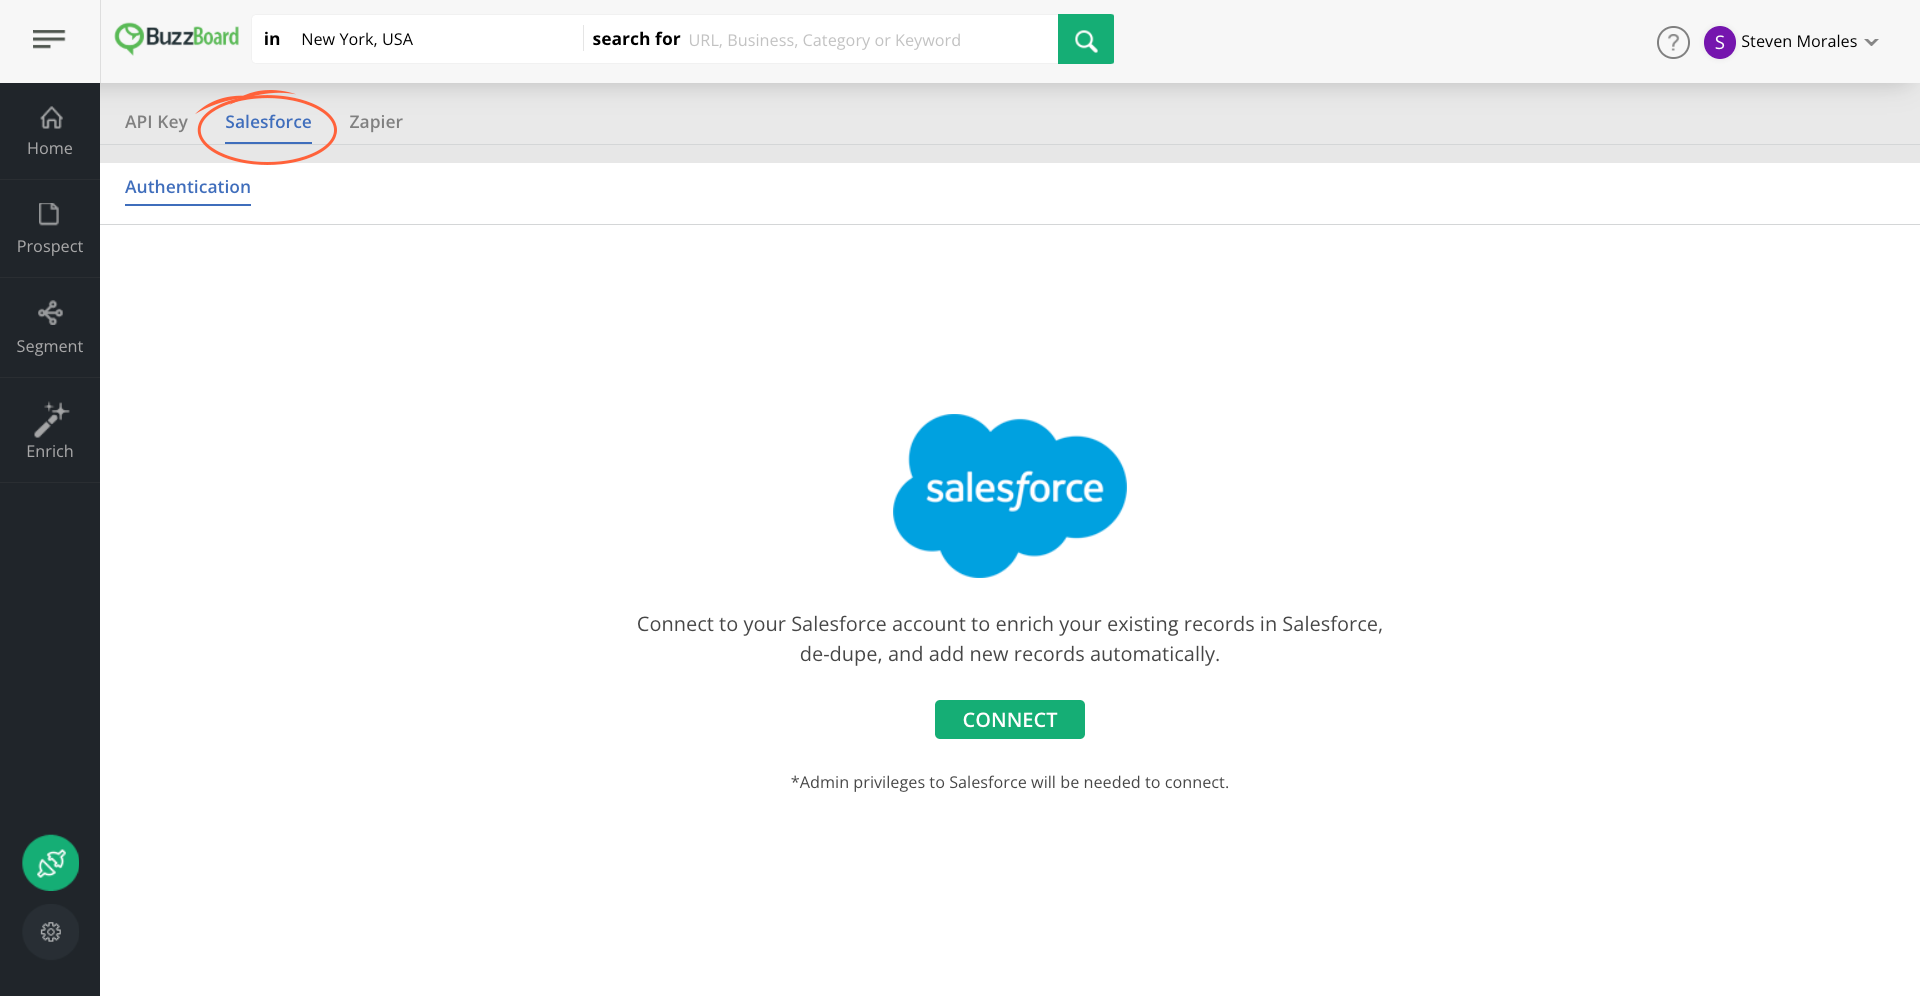Screen dimensions: 1920x996
Task: Click the BuzzBoard logo
Action: 177,38
